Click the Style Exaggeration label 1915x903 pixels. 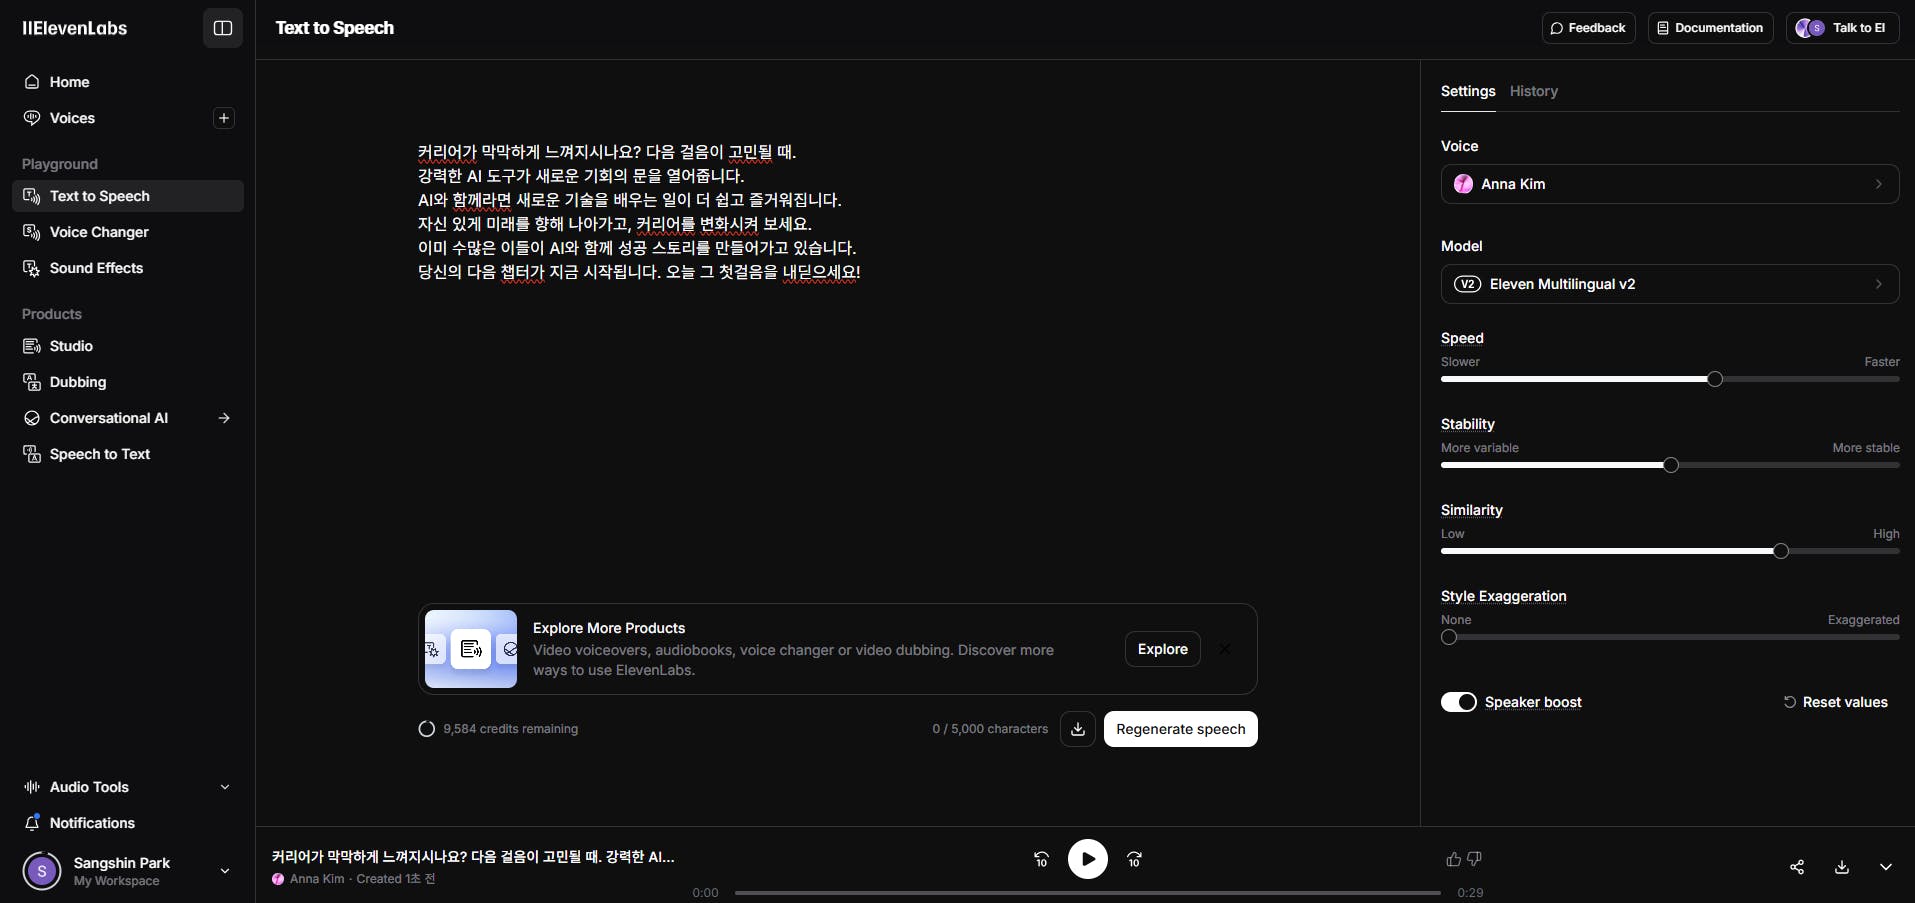[1504, 596]
